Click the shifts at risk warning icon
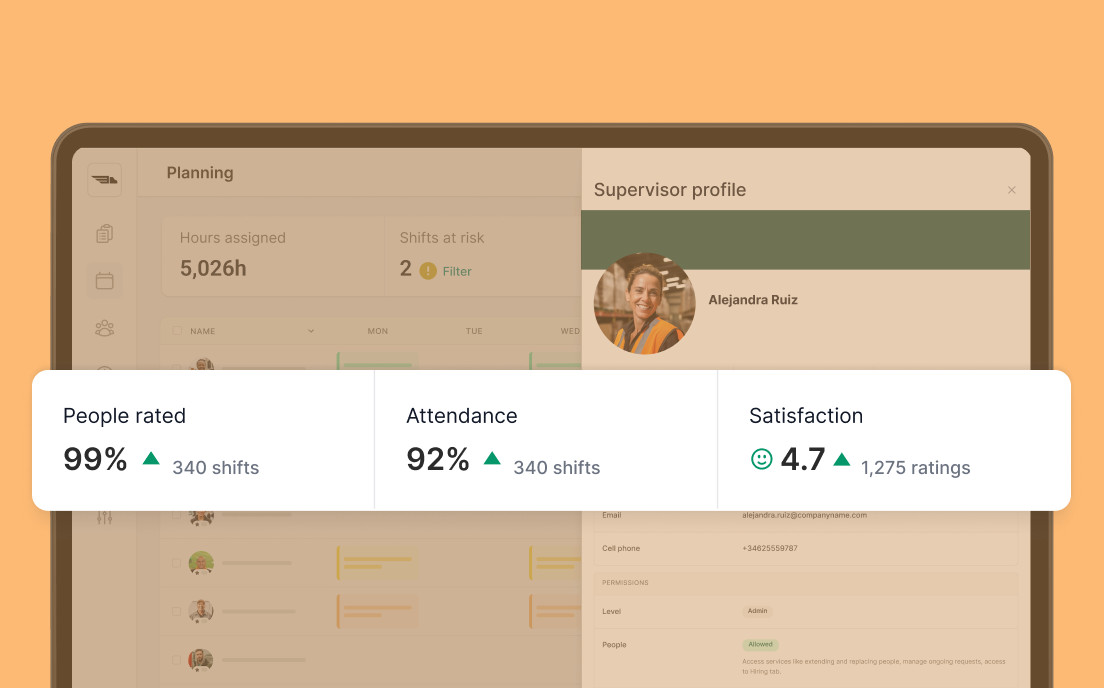1104x688 pixels. pos(428,270)
